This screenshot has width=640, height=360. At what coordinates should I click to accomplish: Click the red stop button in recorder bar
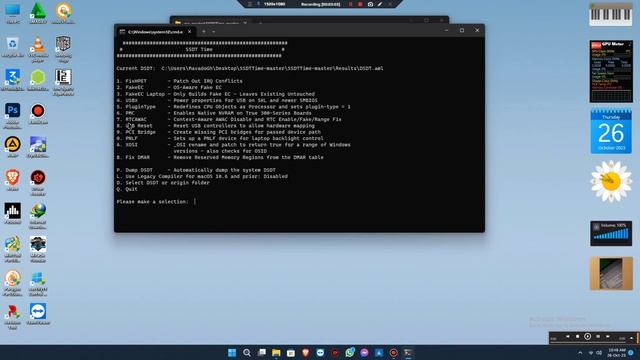[360, 4]
